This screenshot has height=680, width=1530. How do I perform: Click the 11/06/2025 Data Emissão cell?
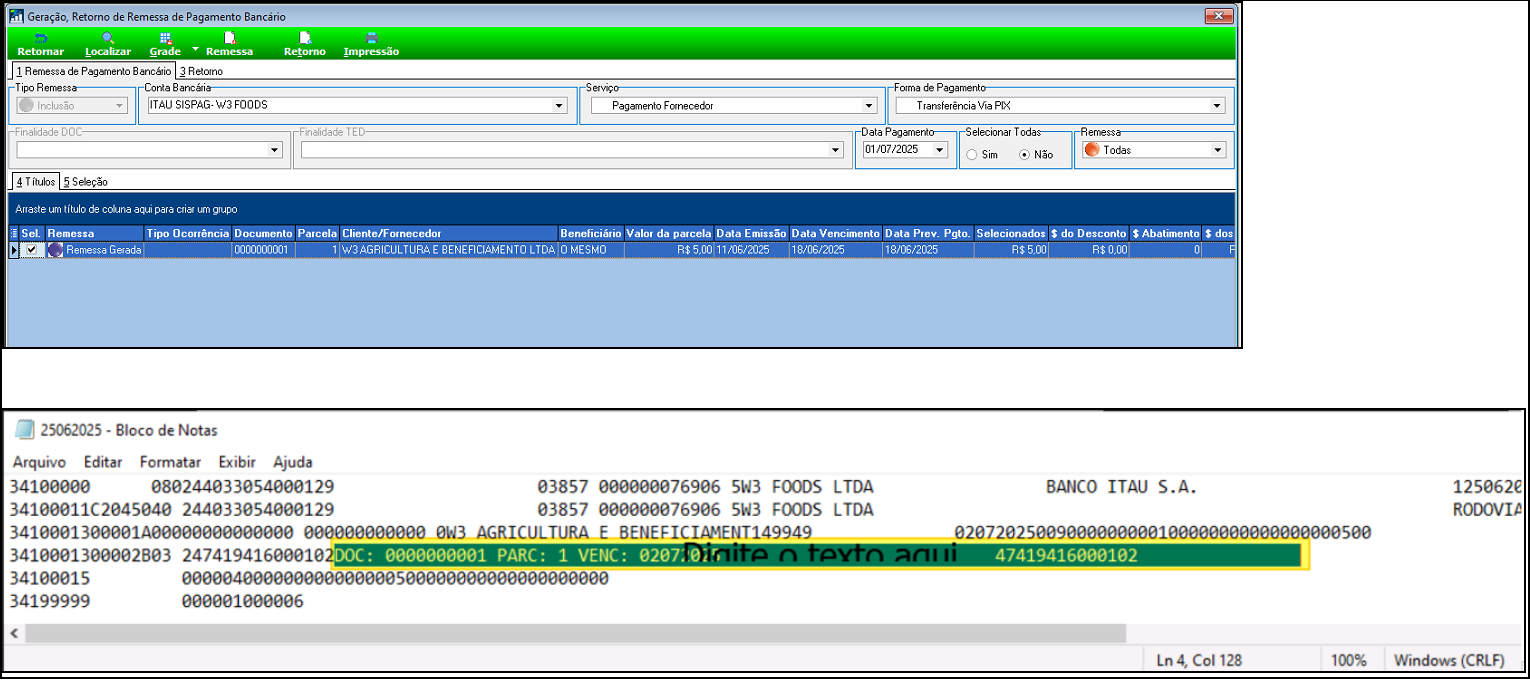coord(751,250)
